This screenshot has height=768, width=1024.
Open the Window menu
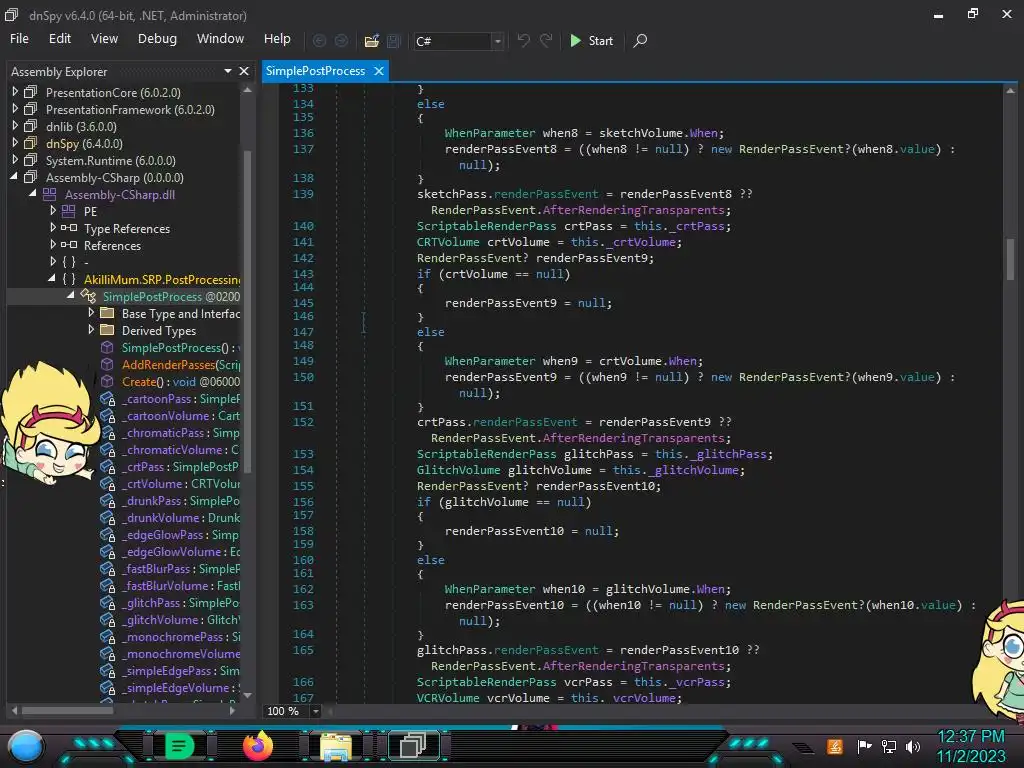pos(220,39)
